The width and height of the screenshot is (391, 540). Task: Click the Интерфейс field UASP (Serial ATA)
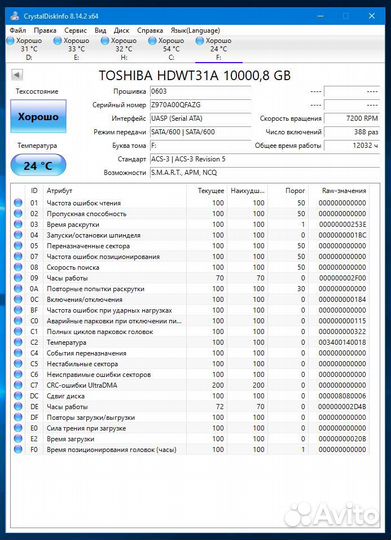(200, 118)
